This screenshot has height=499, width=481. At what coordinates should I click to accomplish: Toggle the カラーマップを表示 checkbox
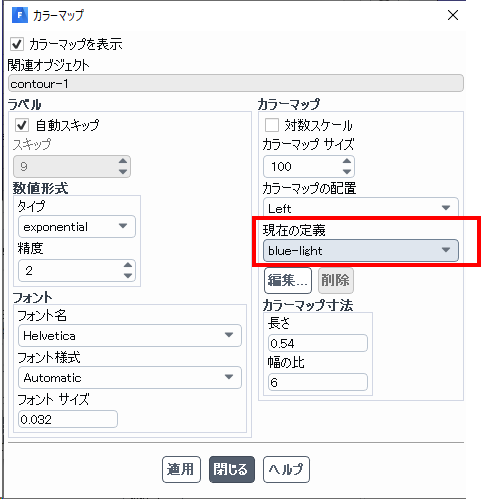pos(17,44)
